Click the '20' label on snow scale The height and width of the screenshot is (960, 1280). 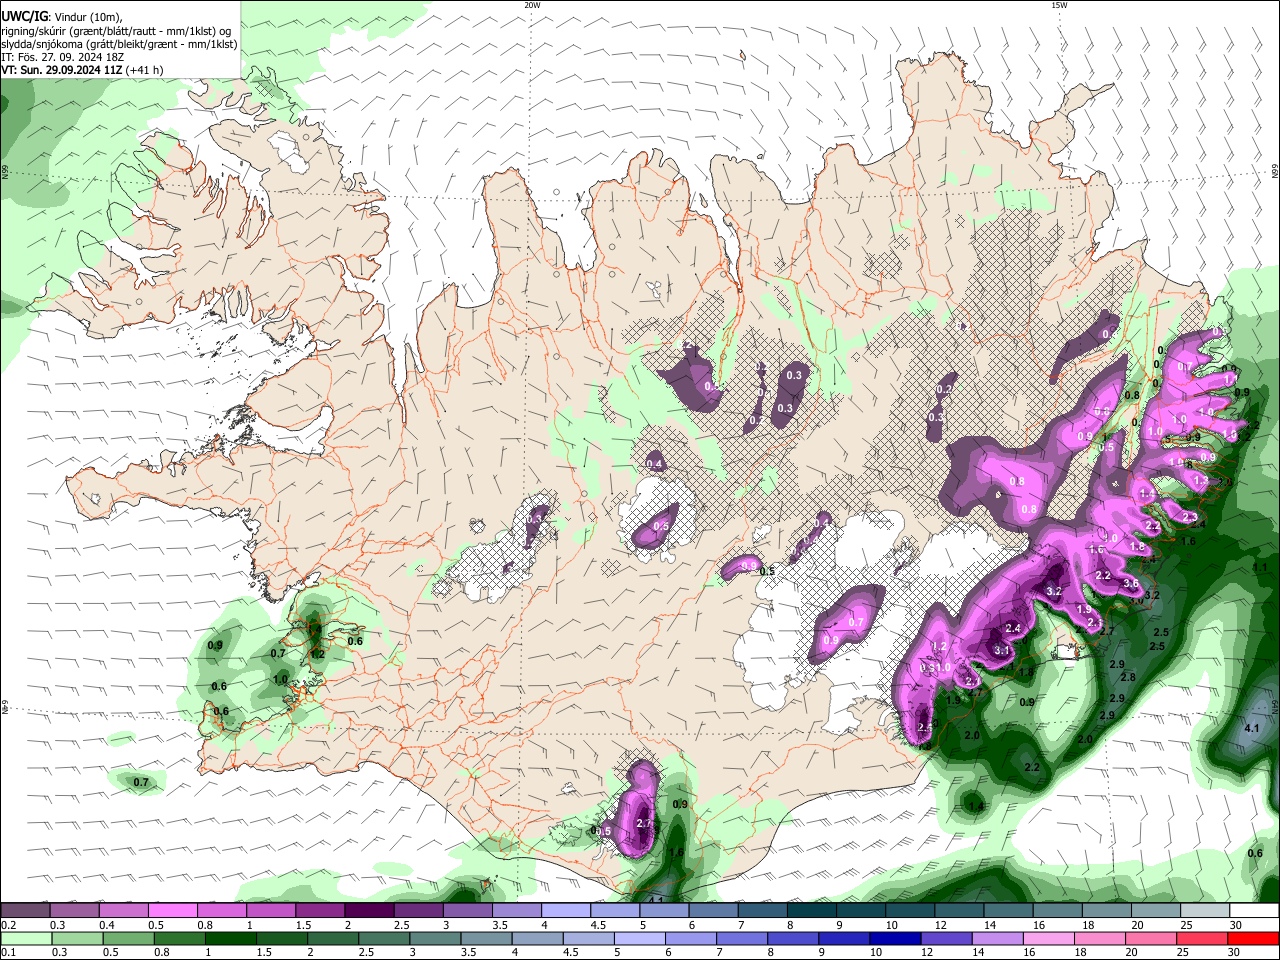[1138, 925]
